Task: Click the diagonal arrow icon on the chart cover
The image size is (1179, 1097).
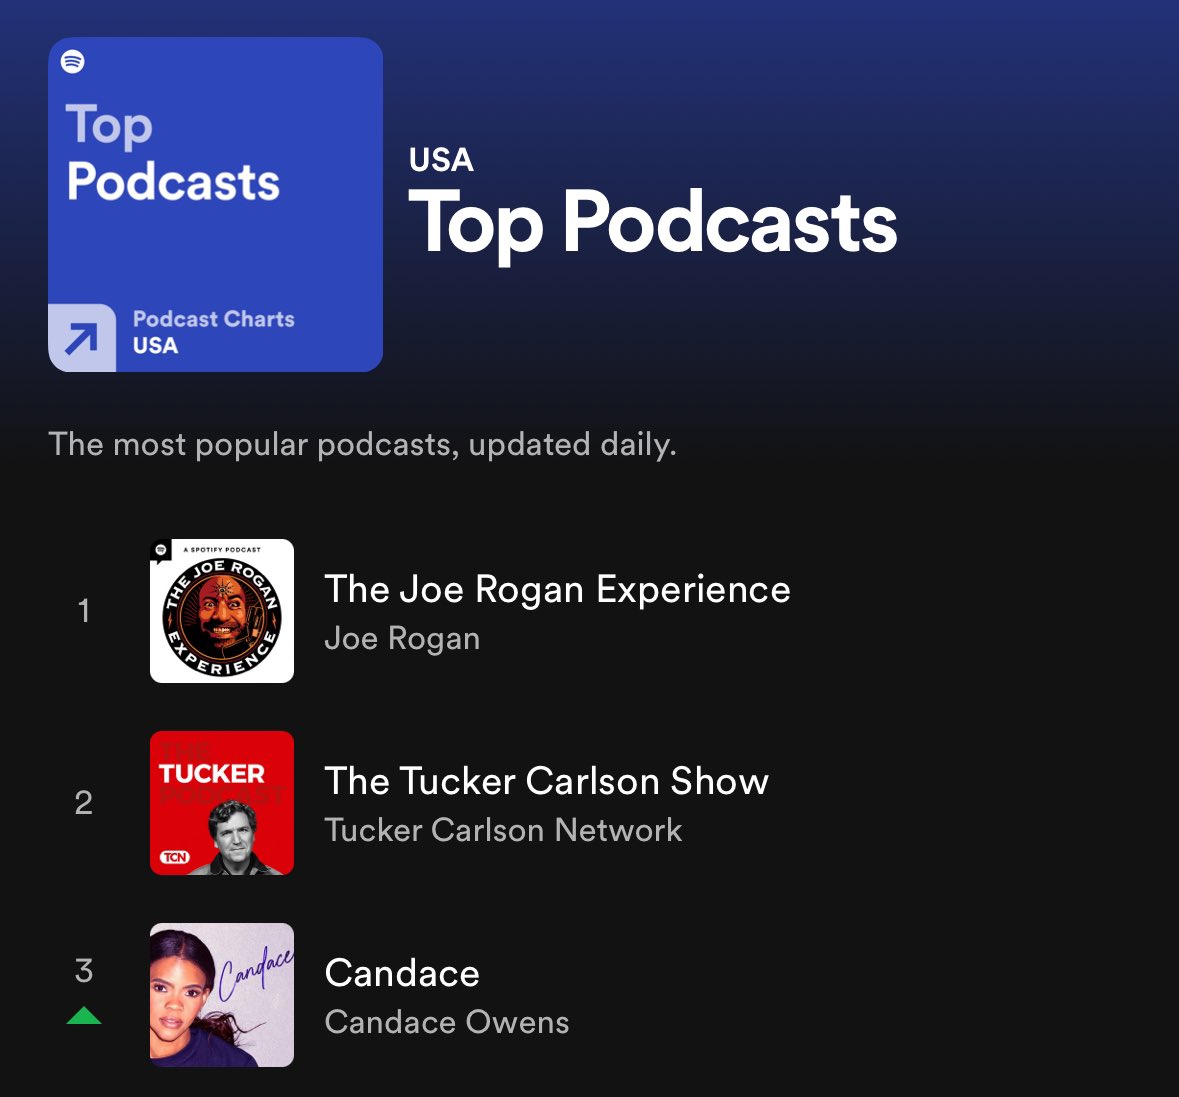Action: 80,337
